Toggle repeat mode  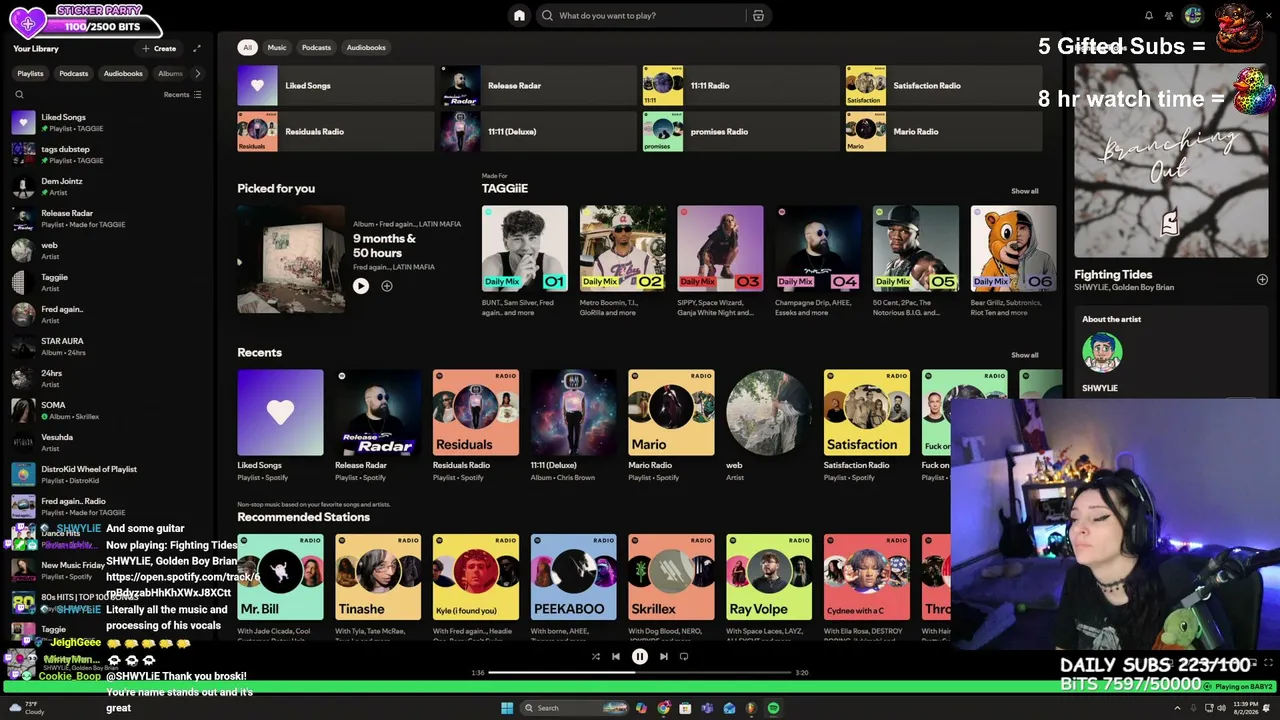tap(684, 657)
